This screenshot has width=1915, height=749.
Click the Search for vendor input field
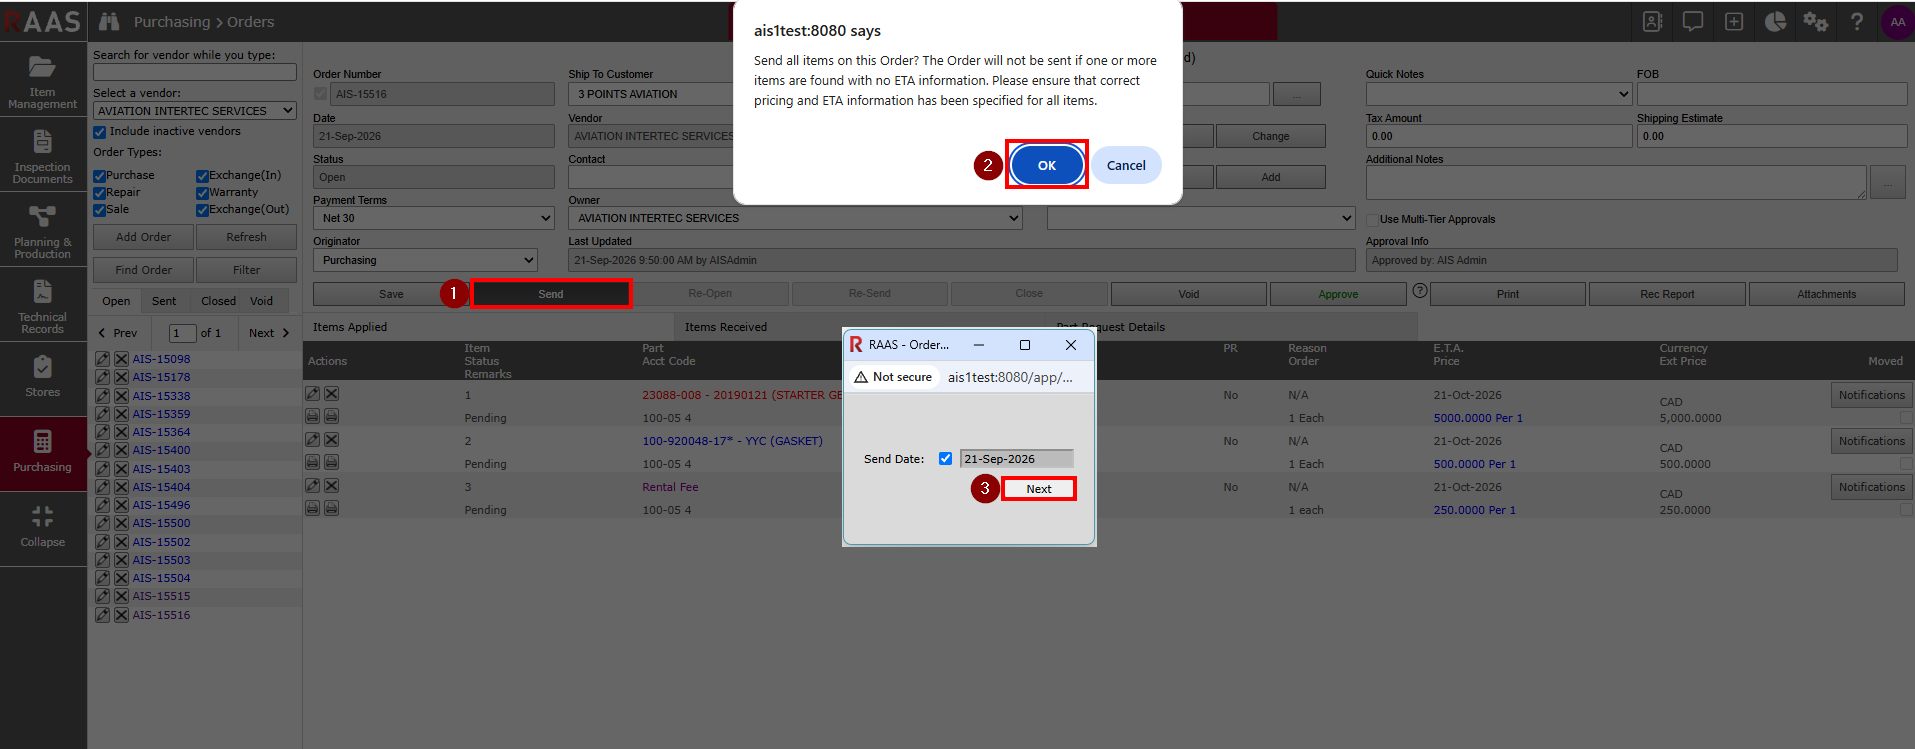click(x=195, y=72)
